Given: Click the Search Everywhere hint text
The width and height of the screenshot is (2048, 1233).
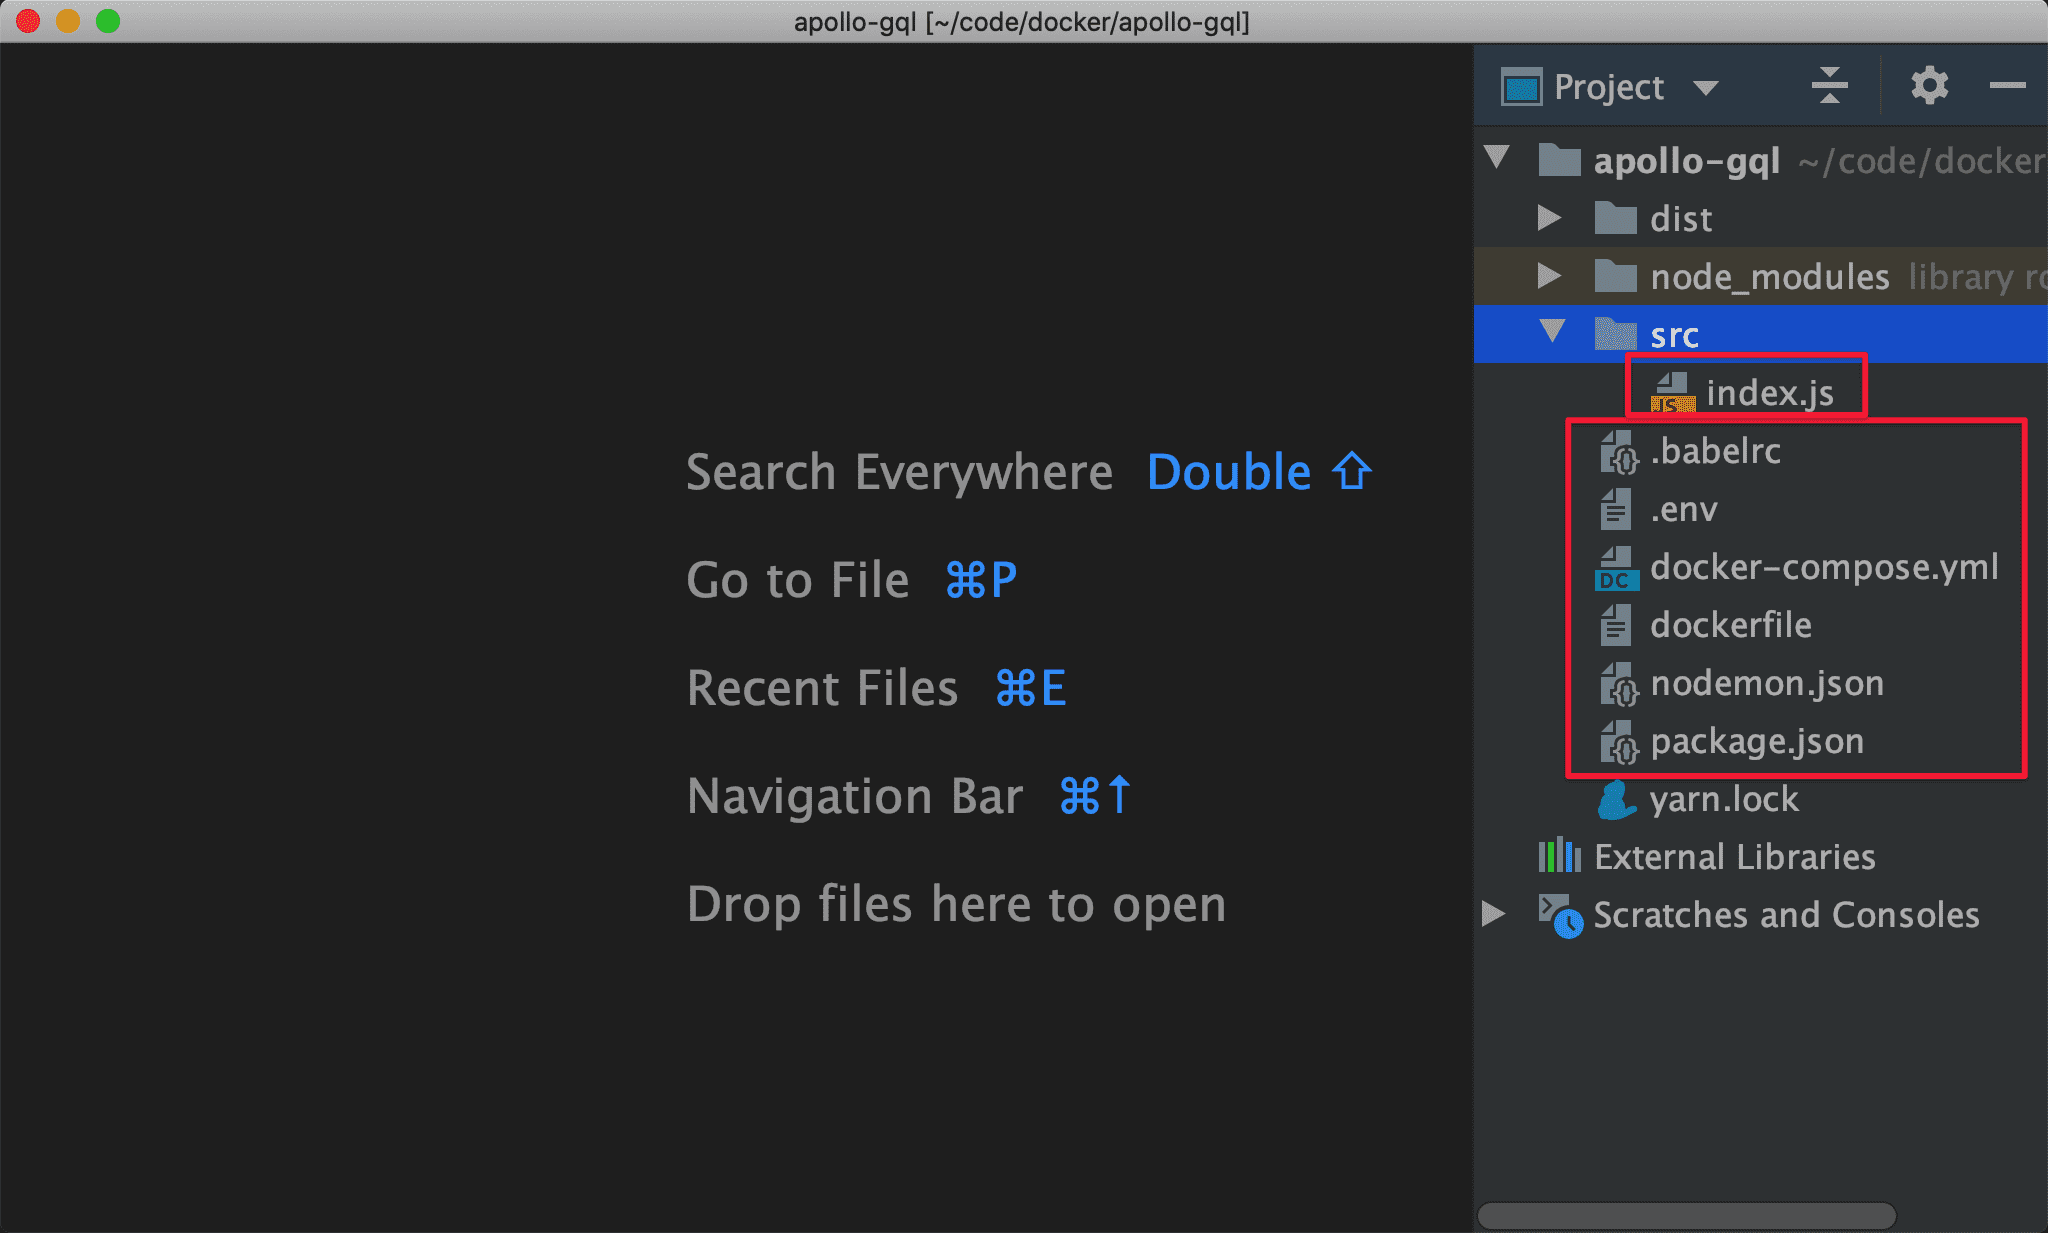Looking at the screenshot, I should coord(899,472).
